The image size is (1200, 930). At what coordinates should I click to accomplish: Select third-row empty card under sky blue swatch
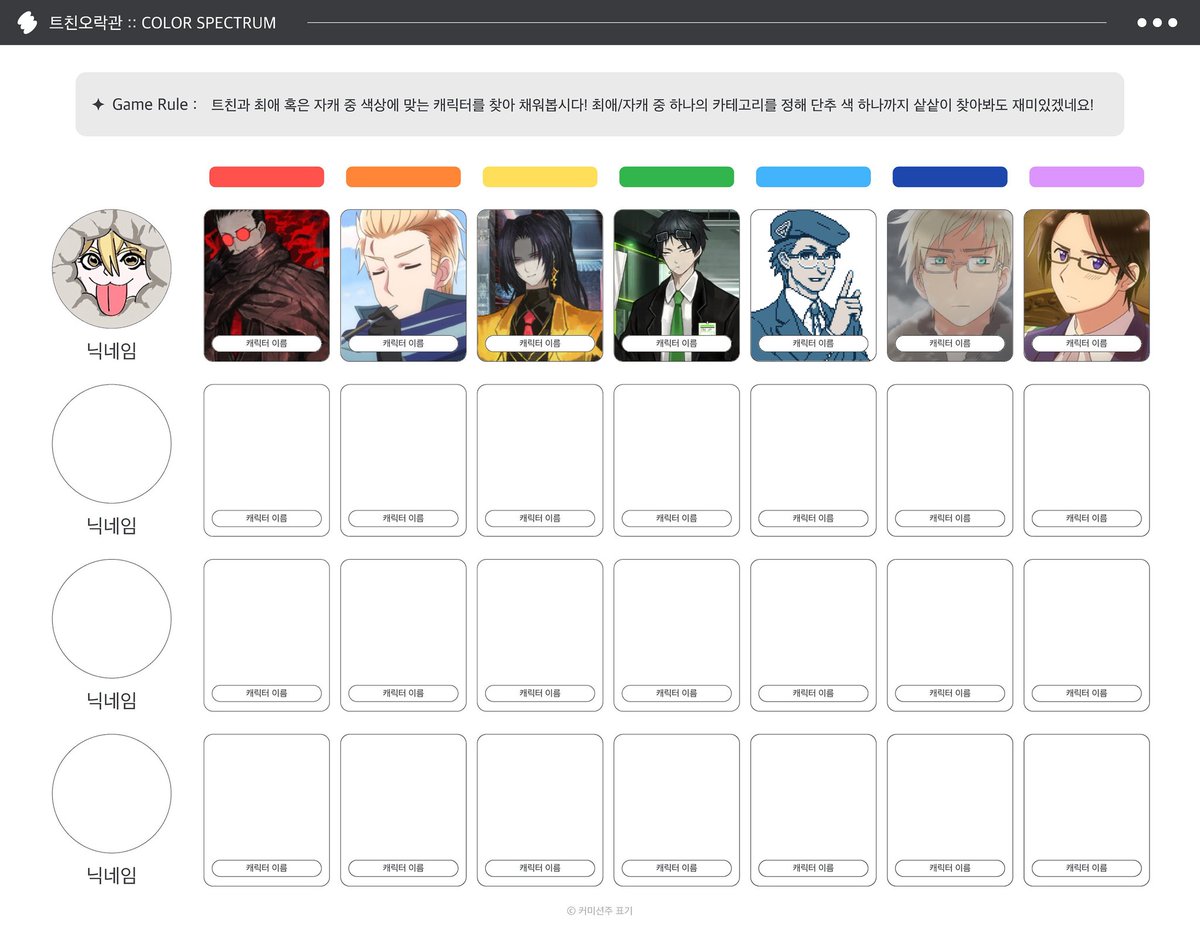[x=813, y=635]
